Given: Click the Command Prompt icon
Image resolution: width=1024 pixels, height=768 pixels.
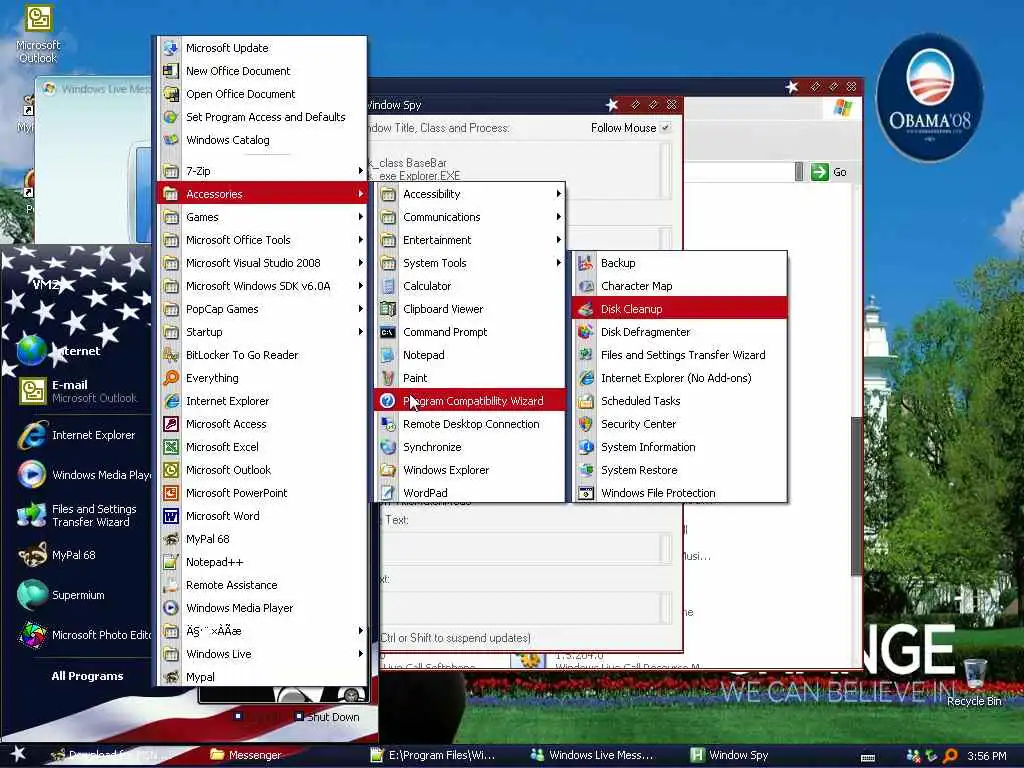Looking at the screenshot, I should [x=388, y=332].
